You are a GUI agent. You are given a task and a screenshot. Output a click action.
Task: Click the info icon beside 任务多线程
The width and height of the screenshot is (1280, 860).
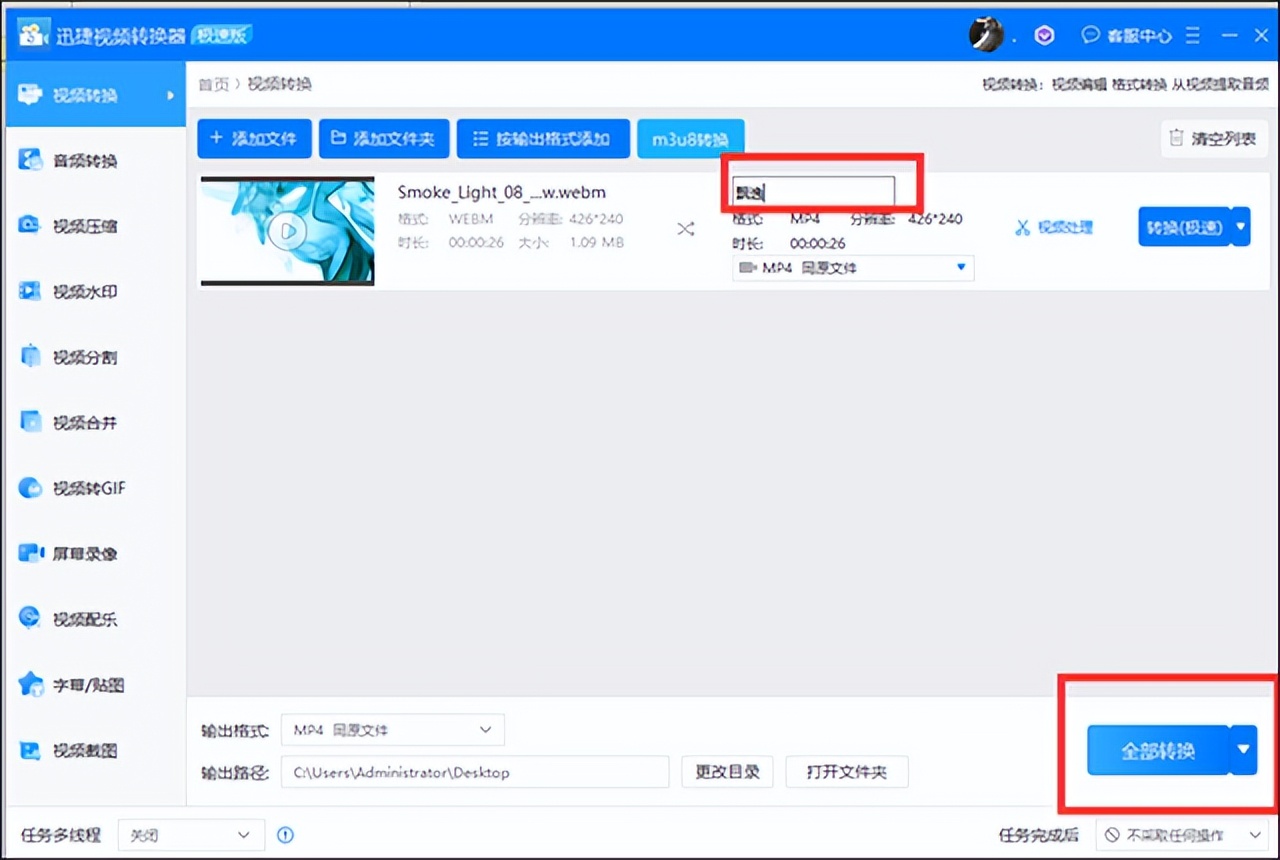285,835
